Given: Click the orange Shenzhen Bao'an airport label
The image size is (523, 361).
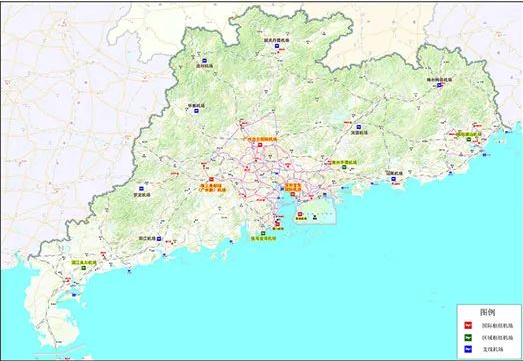Looking at the screenshot, I should (x=293, y=187).
